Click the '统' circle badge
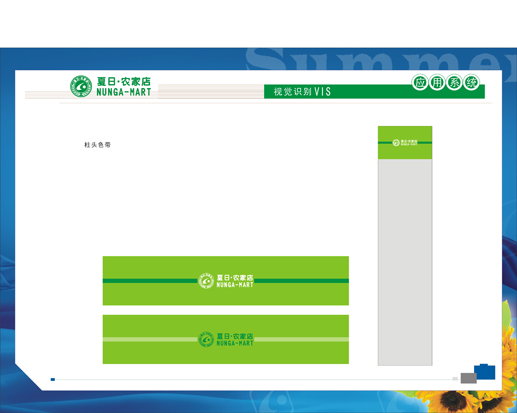The height and width of the screenshot is (413, 517). 471,82
